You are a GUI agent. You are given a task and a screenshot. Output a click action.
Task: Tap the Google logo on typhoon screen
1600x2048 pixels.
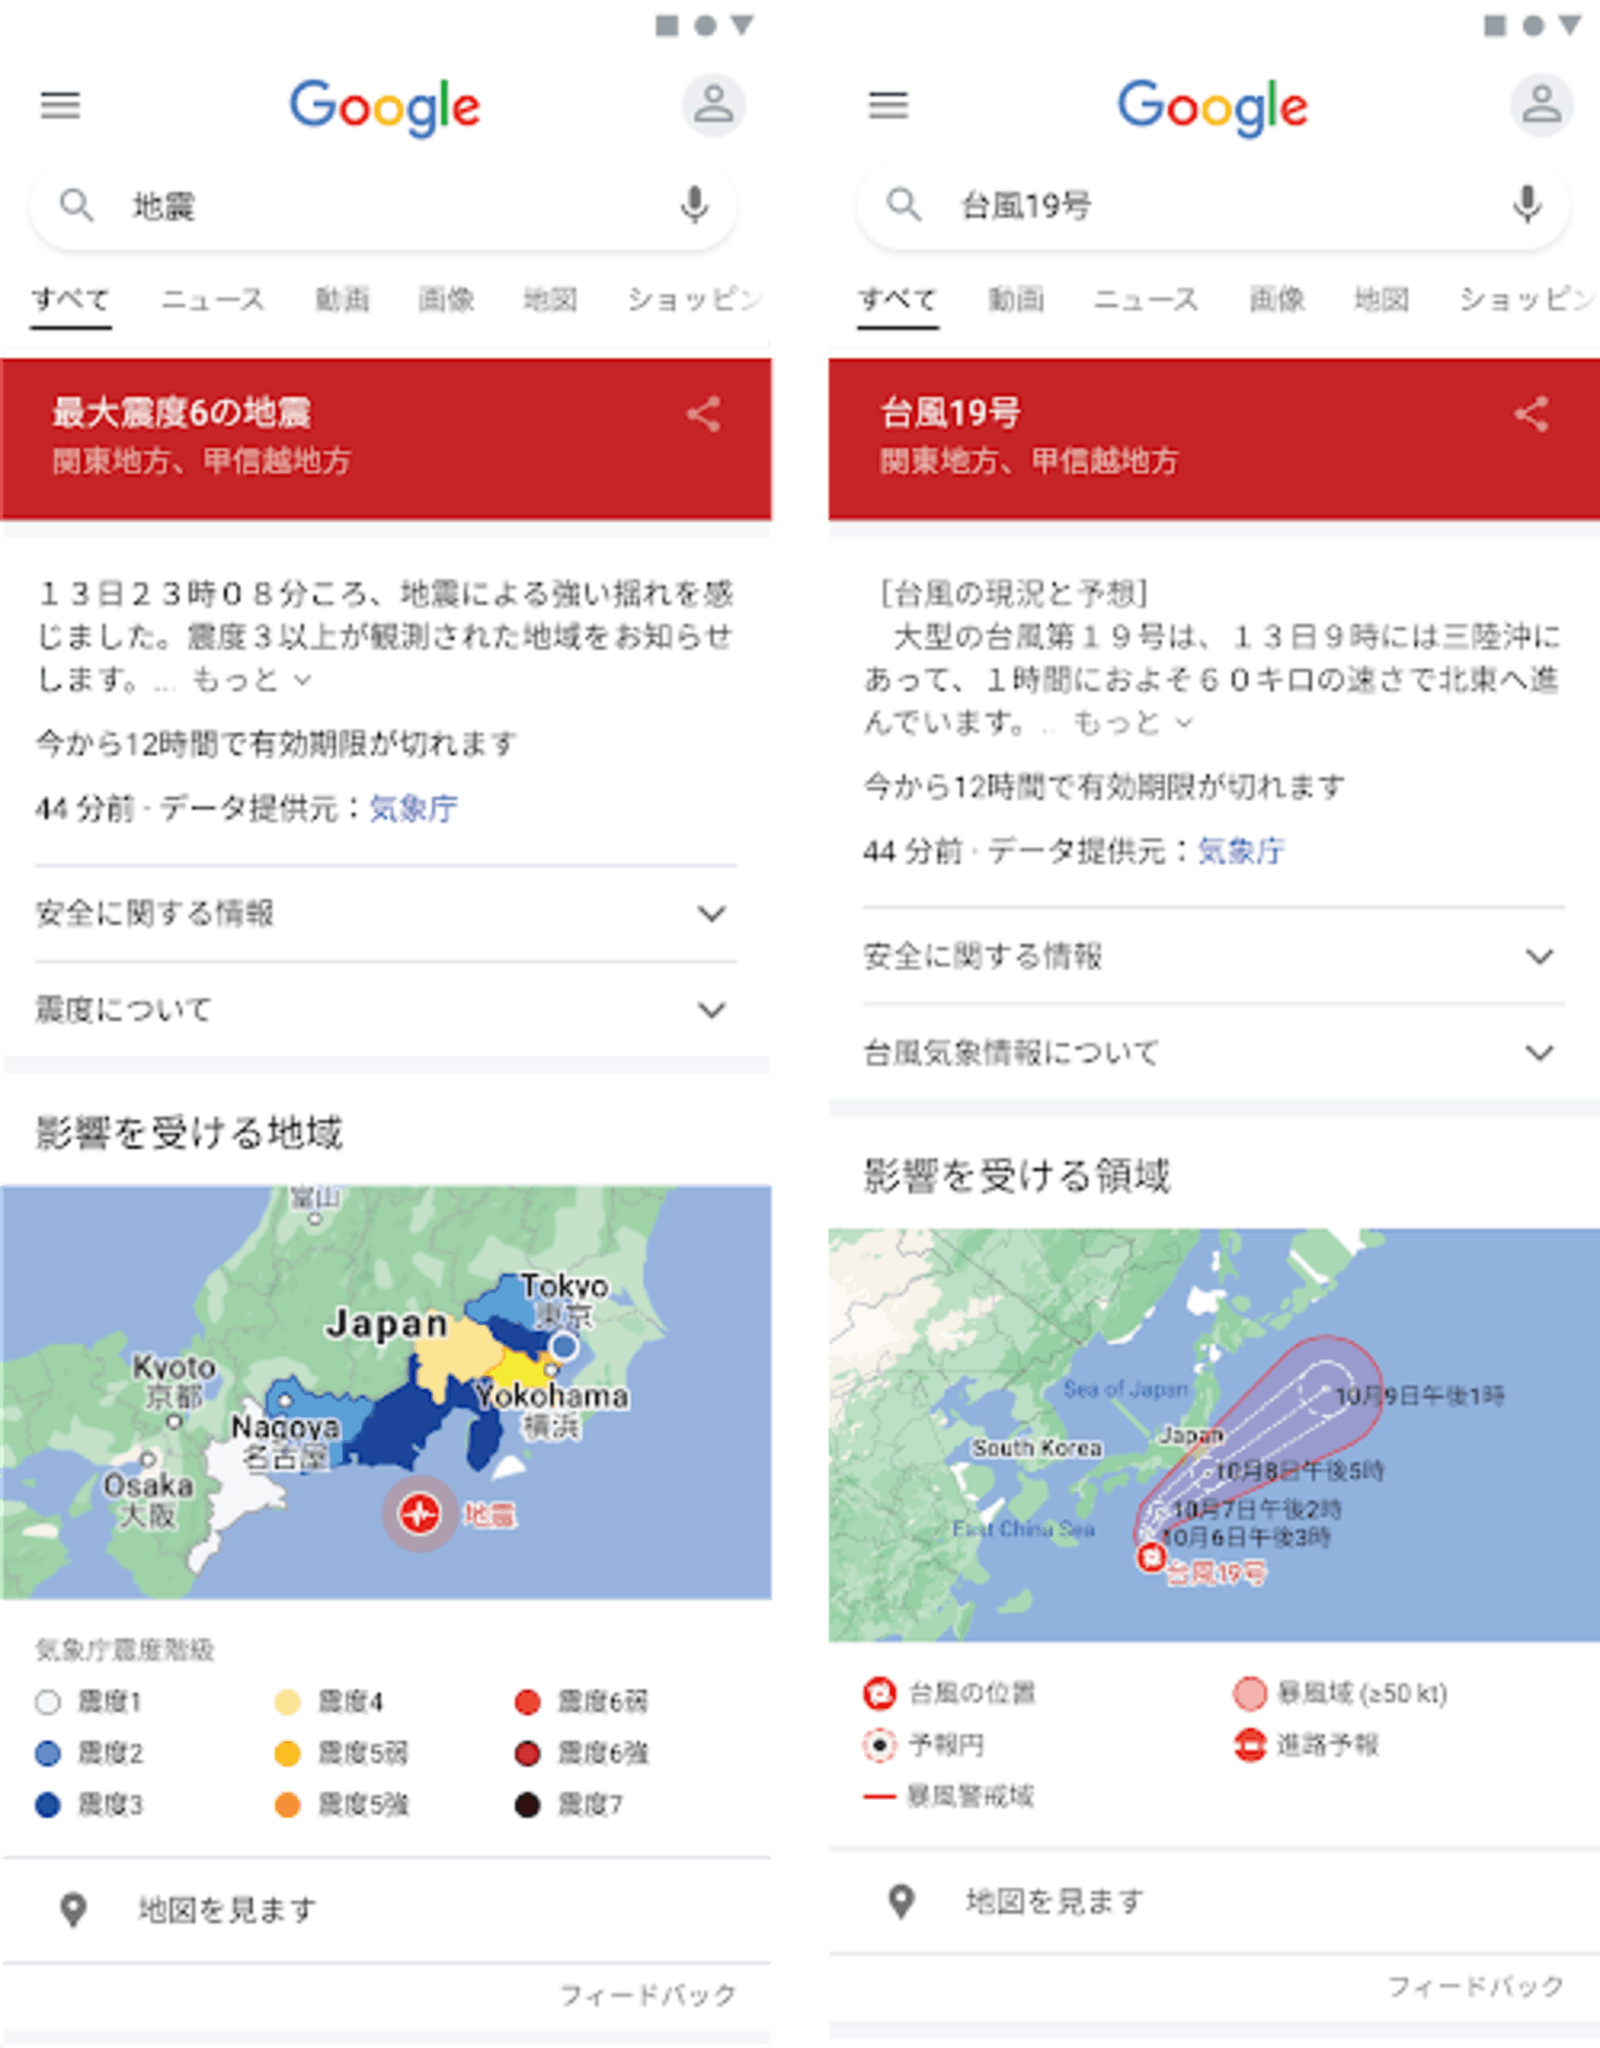click(x=1212, y=106)
